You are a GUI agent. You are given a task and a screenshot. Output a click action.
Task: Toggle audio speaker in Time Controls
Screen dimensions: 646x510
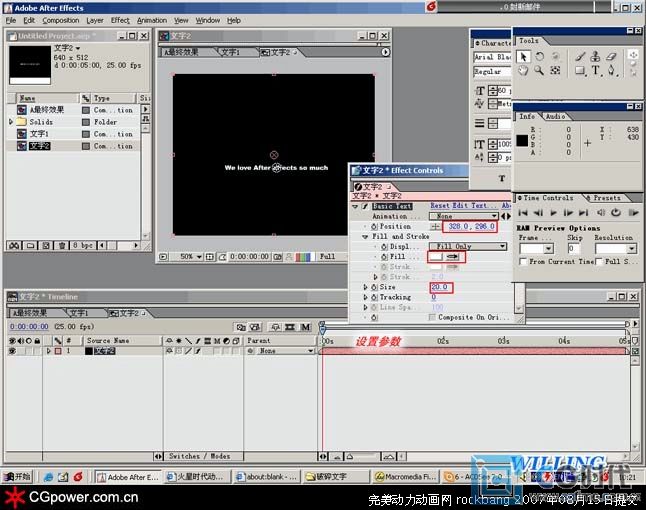(x=601, y=213)
